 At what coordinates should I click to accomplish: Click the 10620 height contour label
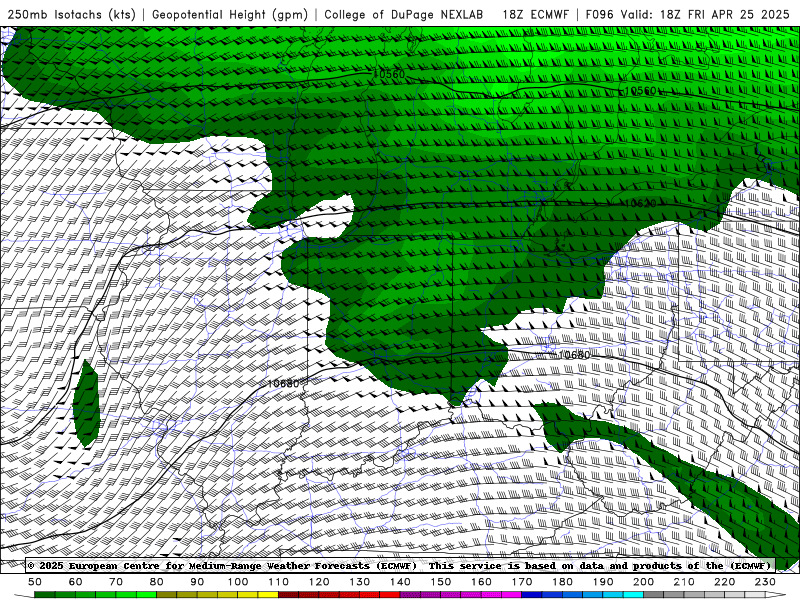[x=640, y=204]
